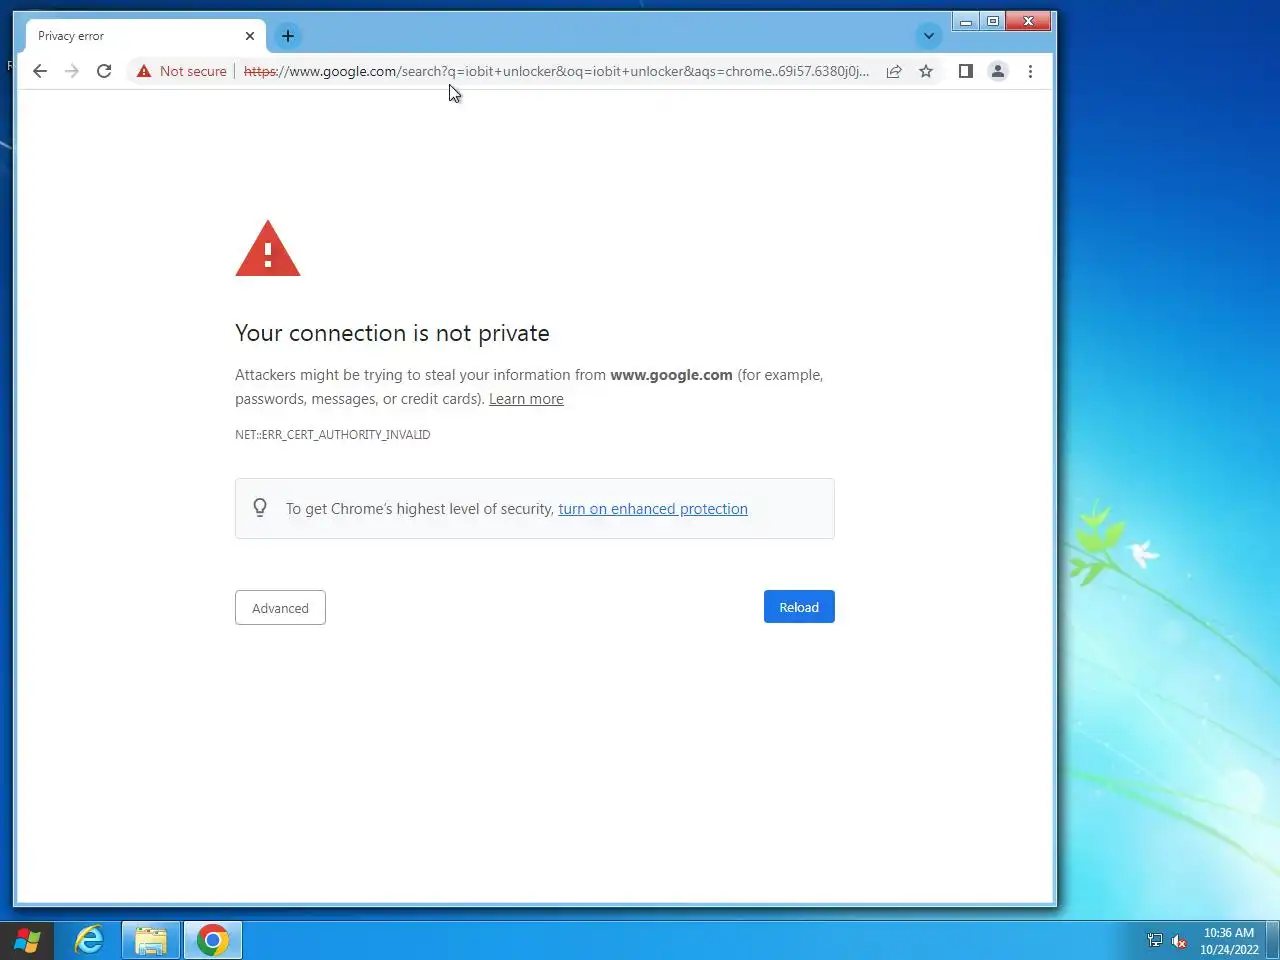This screenshot has width=1280, height=960.
Task: Close the Privacy error tab
Action: tap(250, 36)
